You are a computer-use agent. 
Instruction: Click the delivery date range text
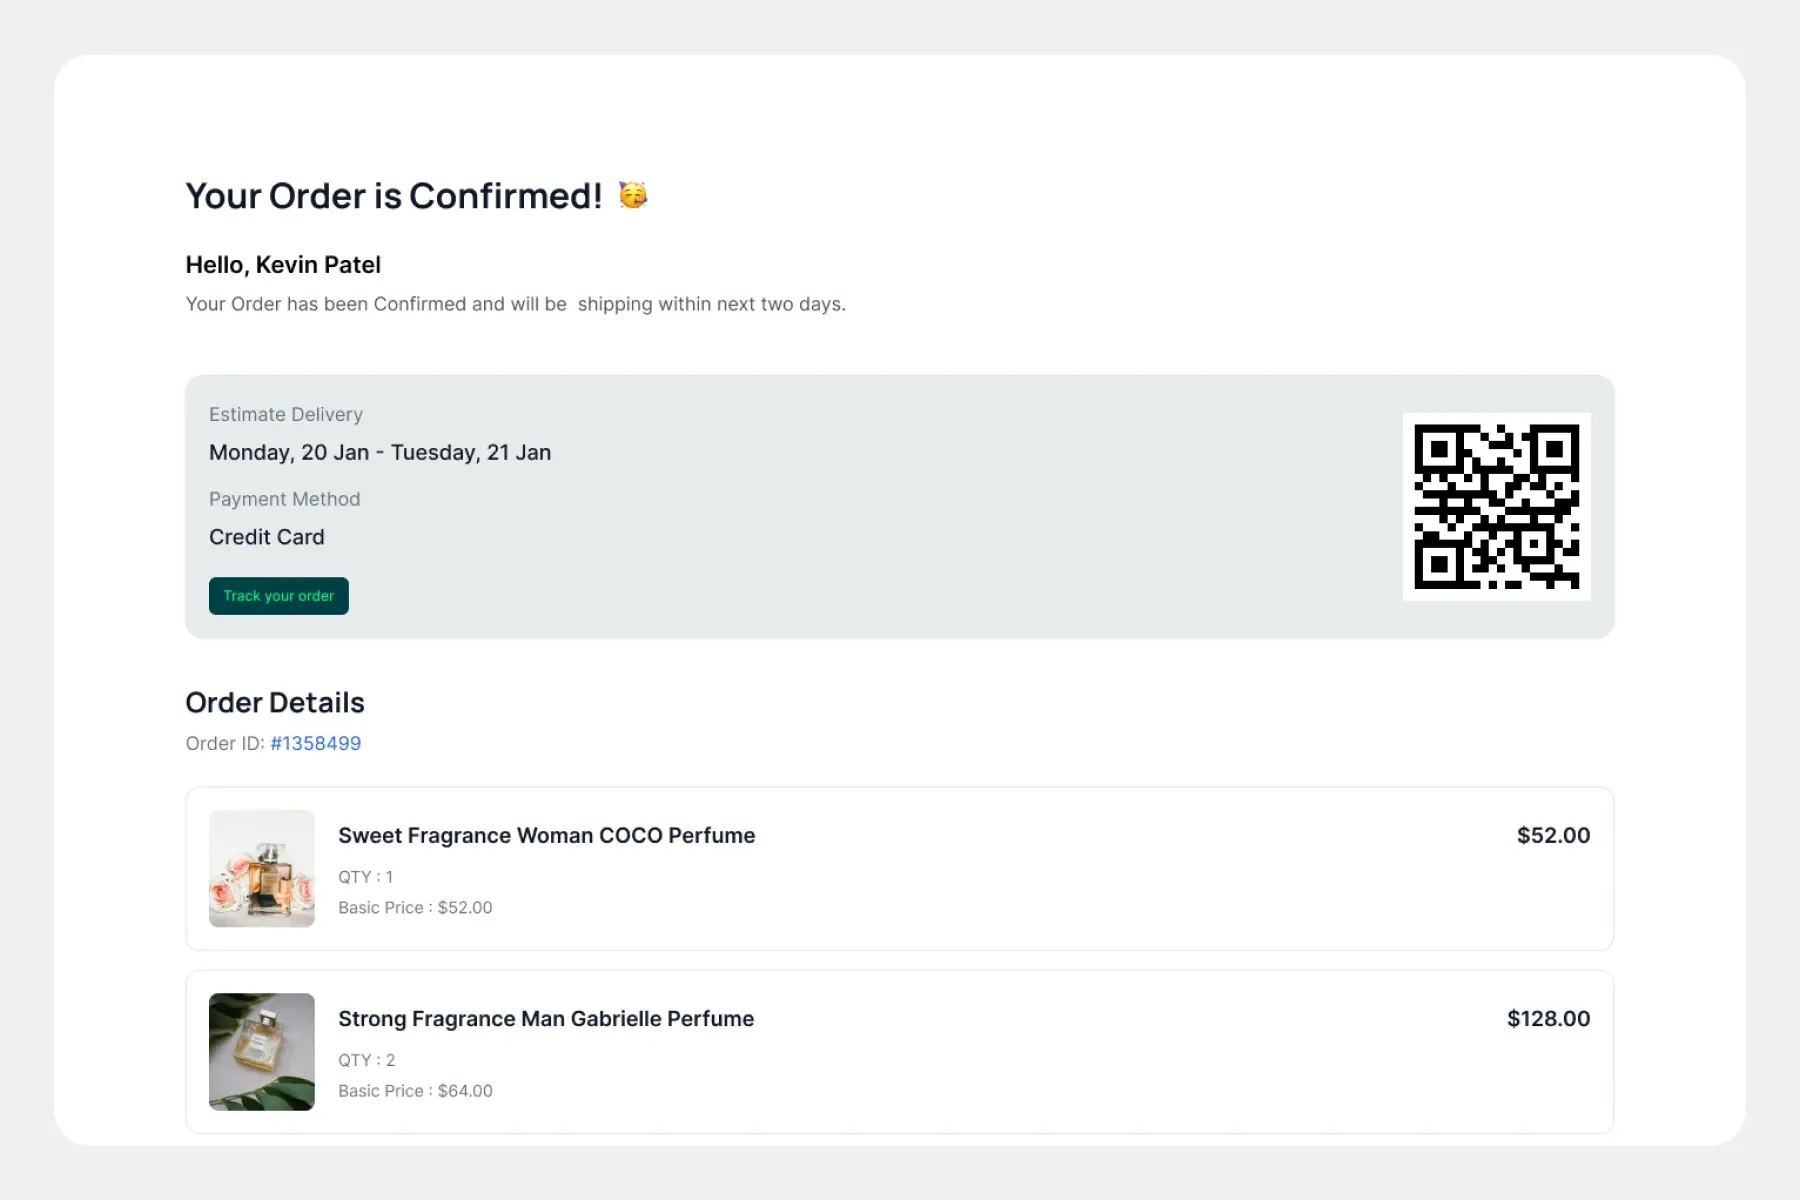(380, 452)
